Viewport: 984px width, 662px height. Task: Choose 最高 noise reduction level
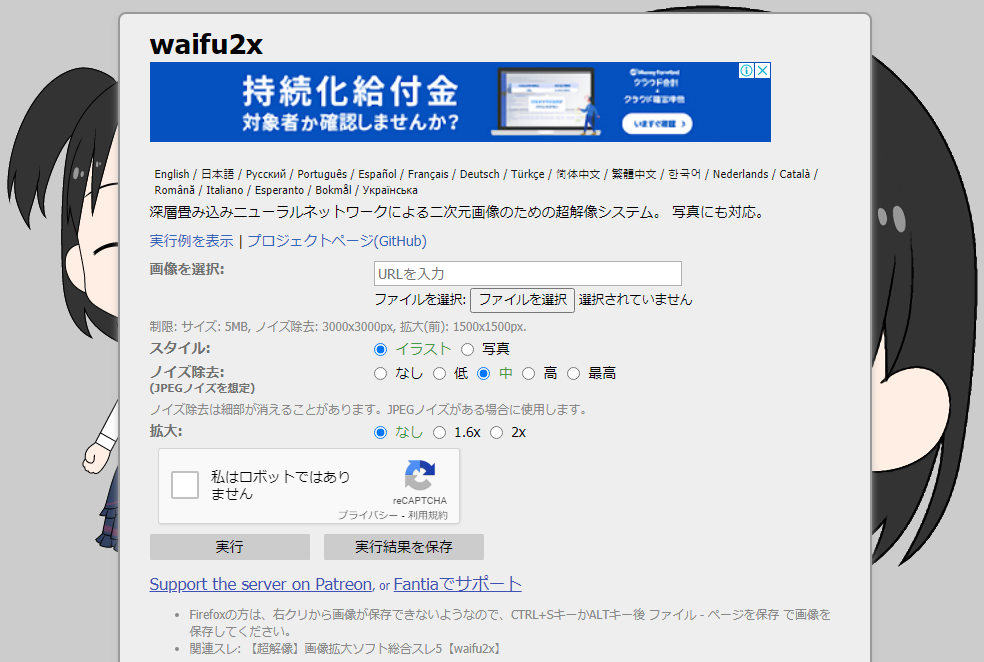pos(573,373)
